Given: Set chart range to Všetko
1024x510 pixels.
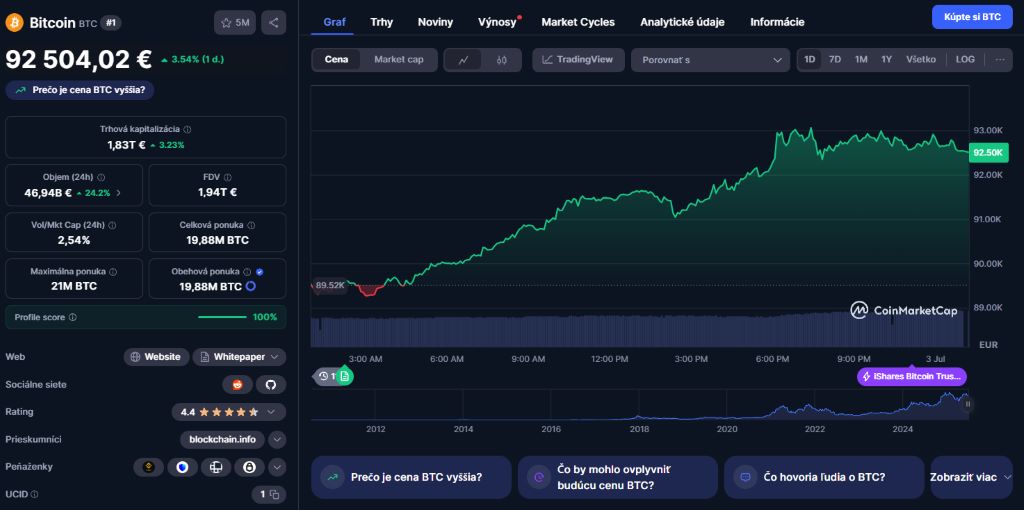Looking at the screenshot, I should [921, 59].
